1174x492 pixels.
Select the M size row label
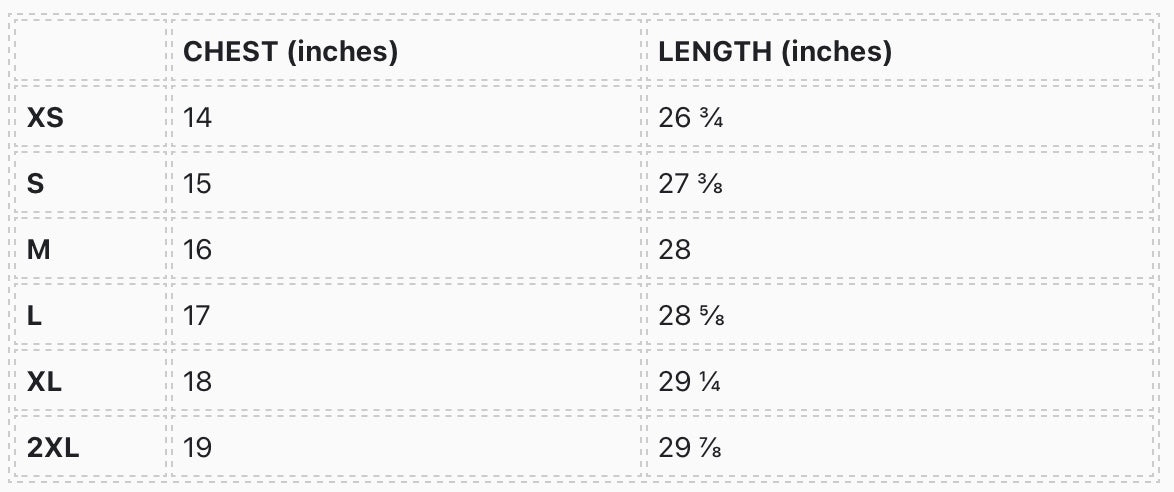[x=39, y=250]
